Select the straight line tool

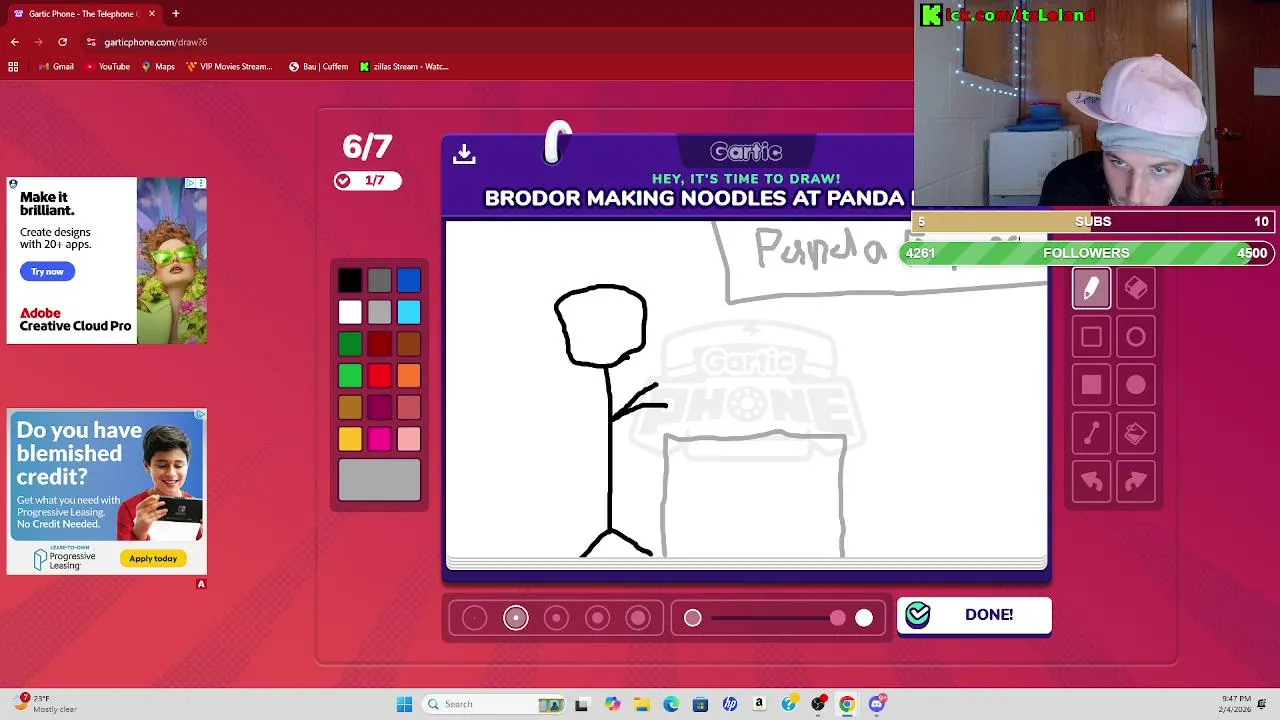(1091, 433)
